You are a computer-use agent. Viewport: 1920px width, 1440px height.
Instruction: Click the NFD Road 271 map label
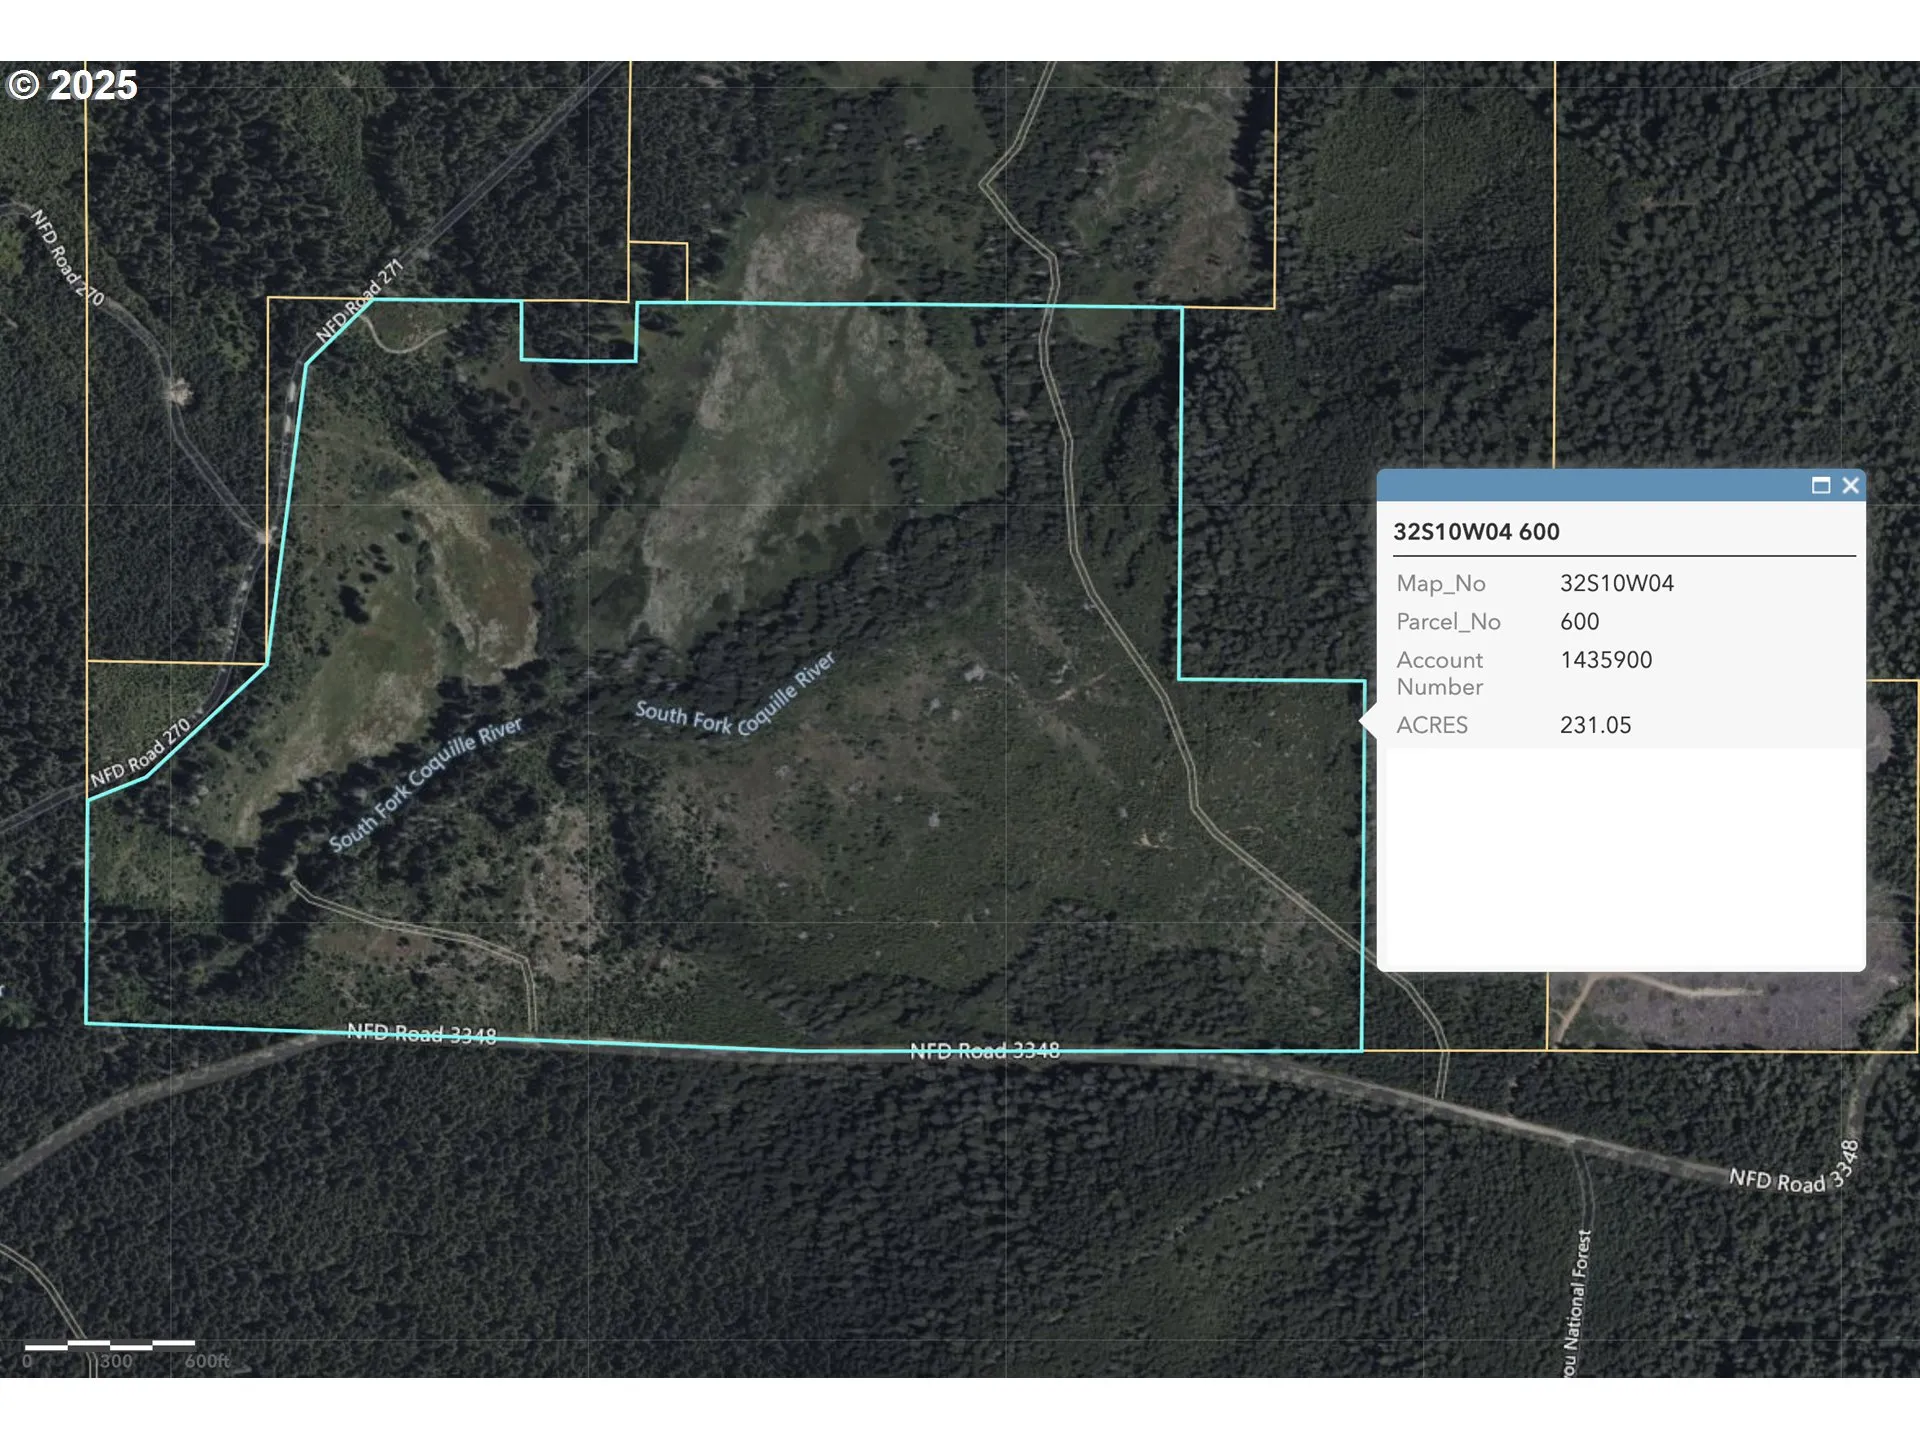(359, 300)
